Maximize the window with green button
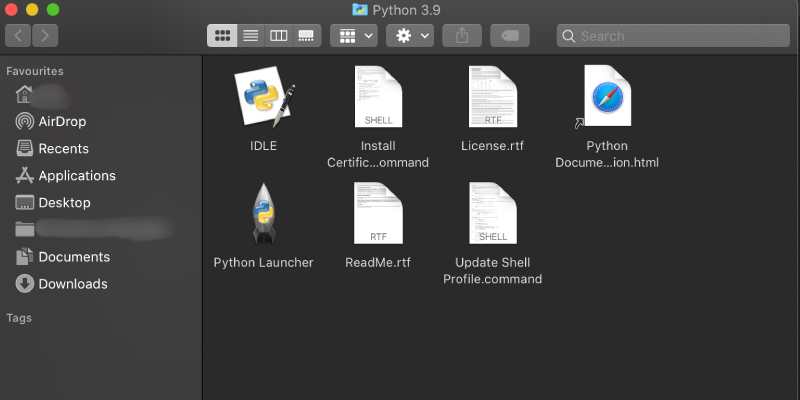 click(53, 9)
